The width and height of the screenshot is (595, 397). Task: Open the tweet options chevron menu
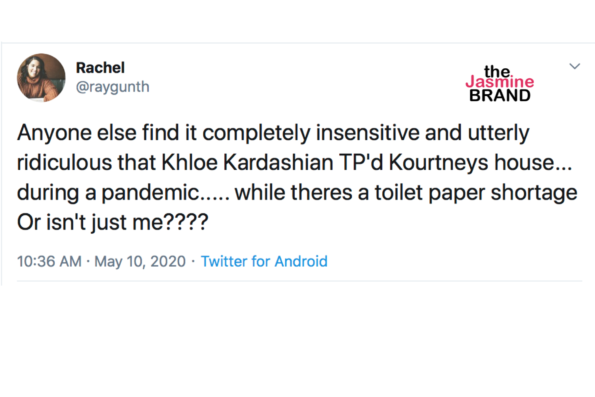(575, 66)
